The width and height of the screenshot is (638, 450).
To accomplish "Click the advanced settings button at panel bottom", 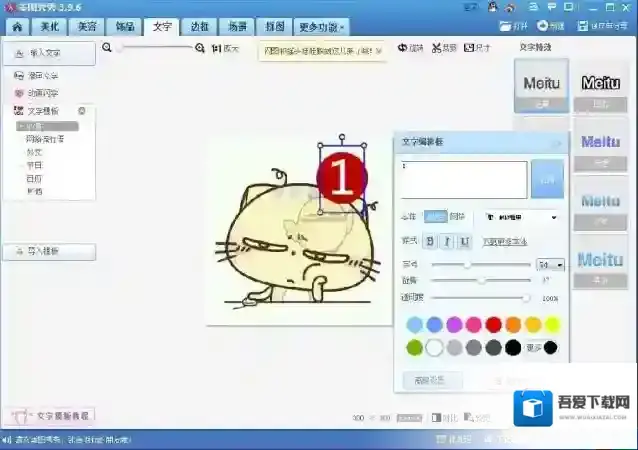I will tap(432, 380).
